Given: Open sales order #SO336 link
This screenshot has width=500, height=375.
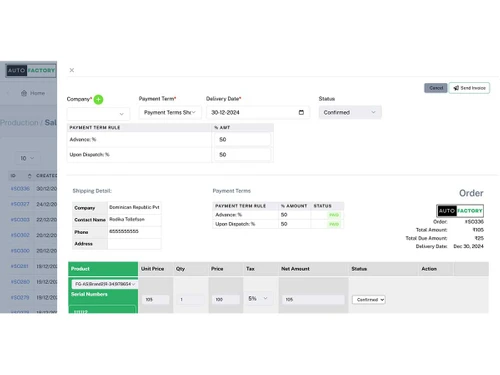Looking at the screenshot, I should (20, 189).
